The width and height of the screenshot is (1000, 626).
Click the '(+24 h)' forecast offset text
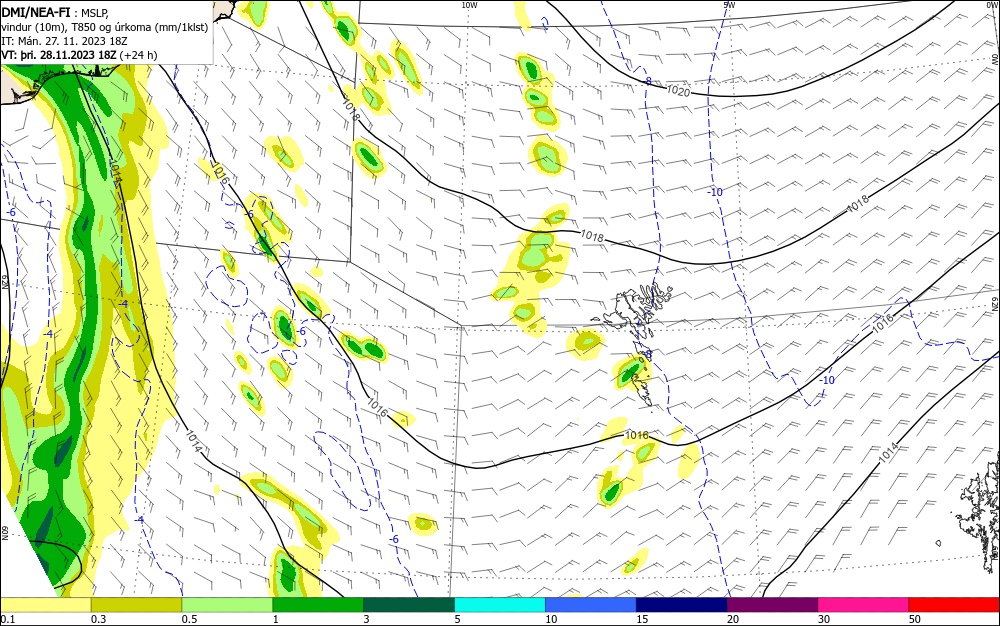pyautogui.click(x=138, y=55)
